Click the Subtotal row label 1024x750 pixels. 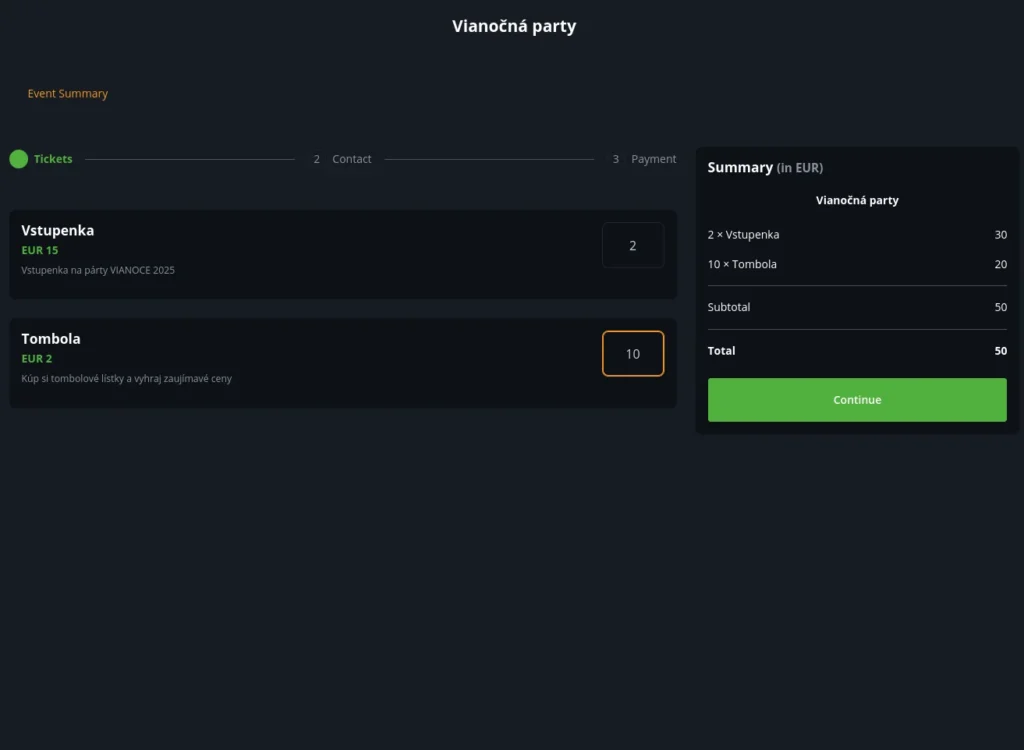(729, 307)
